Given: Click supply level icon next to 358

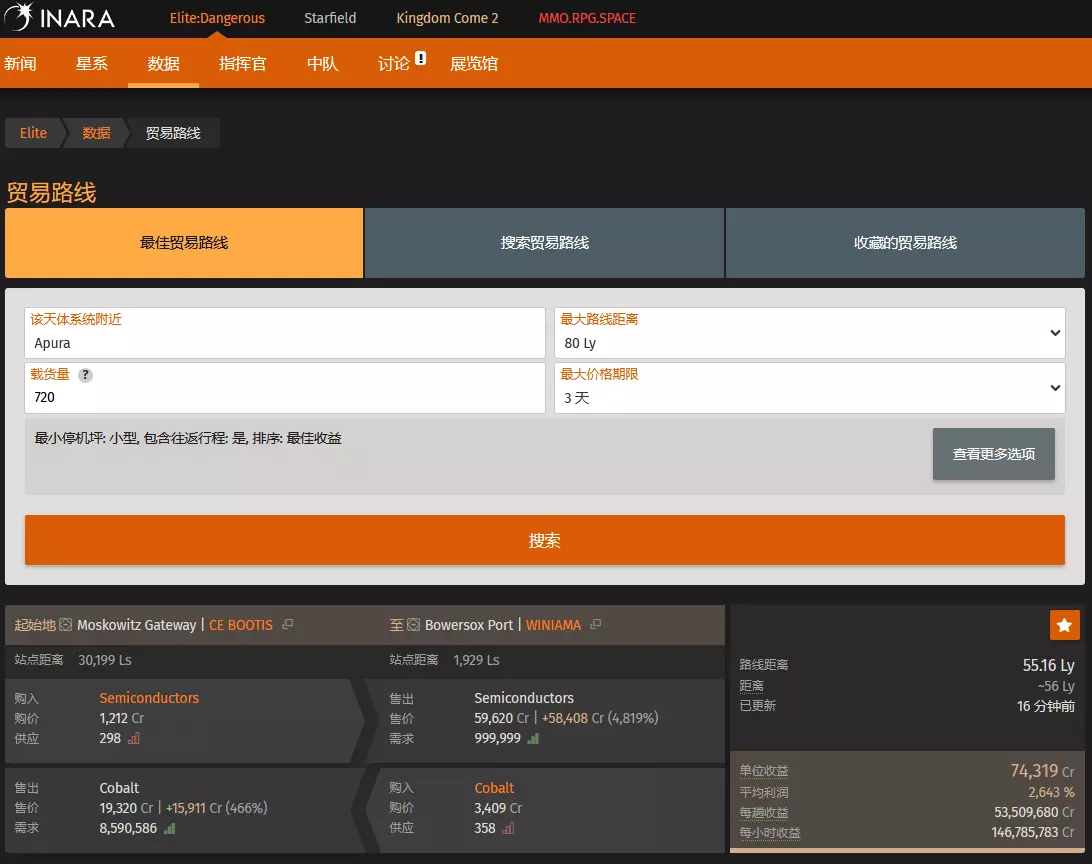Looking at the screenshot, I should 508,828.
